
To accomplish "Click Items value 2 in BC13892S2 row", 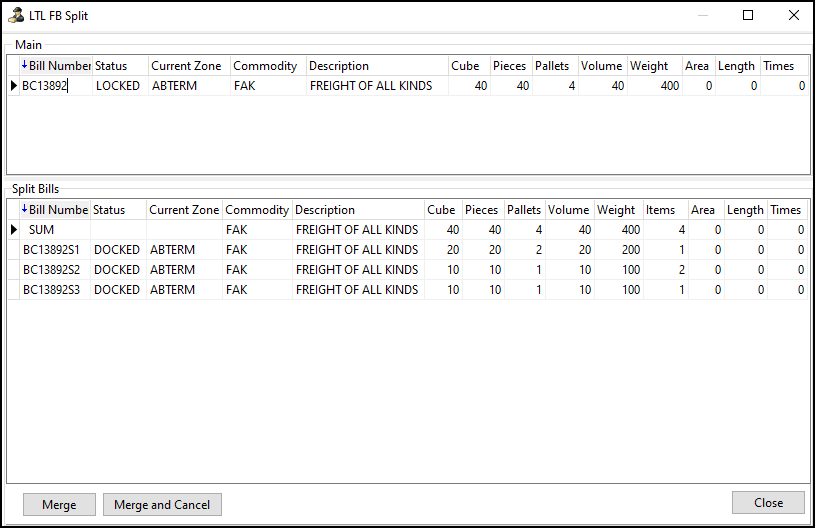I will 666,270.
